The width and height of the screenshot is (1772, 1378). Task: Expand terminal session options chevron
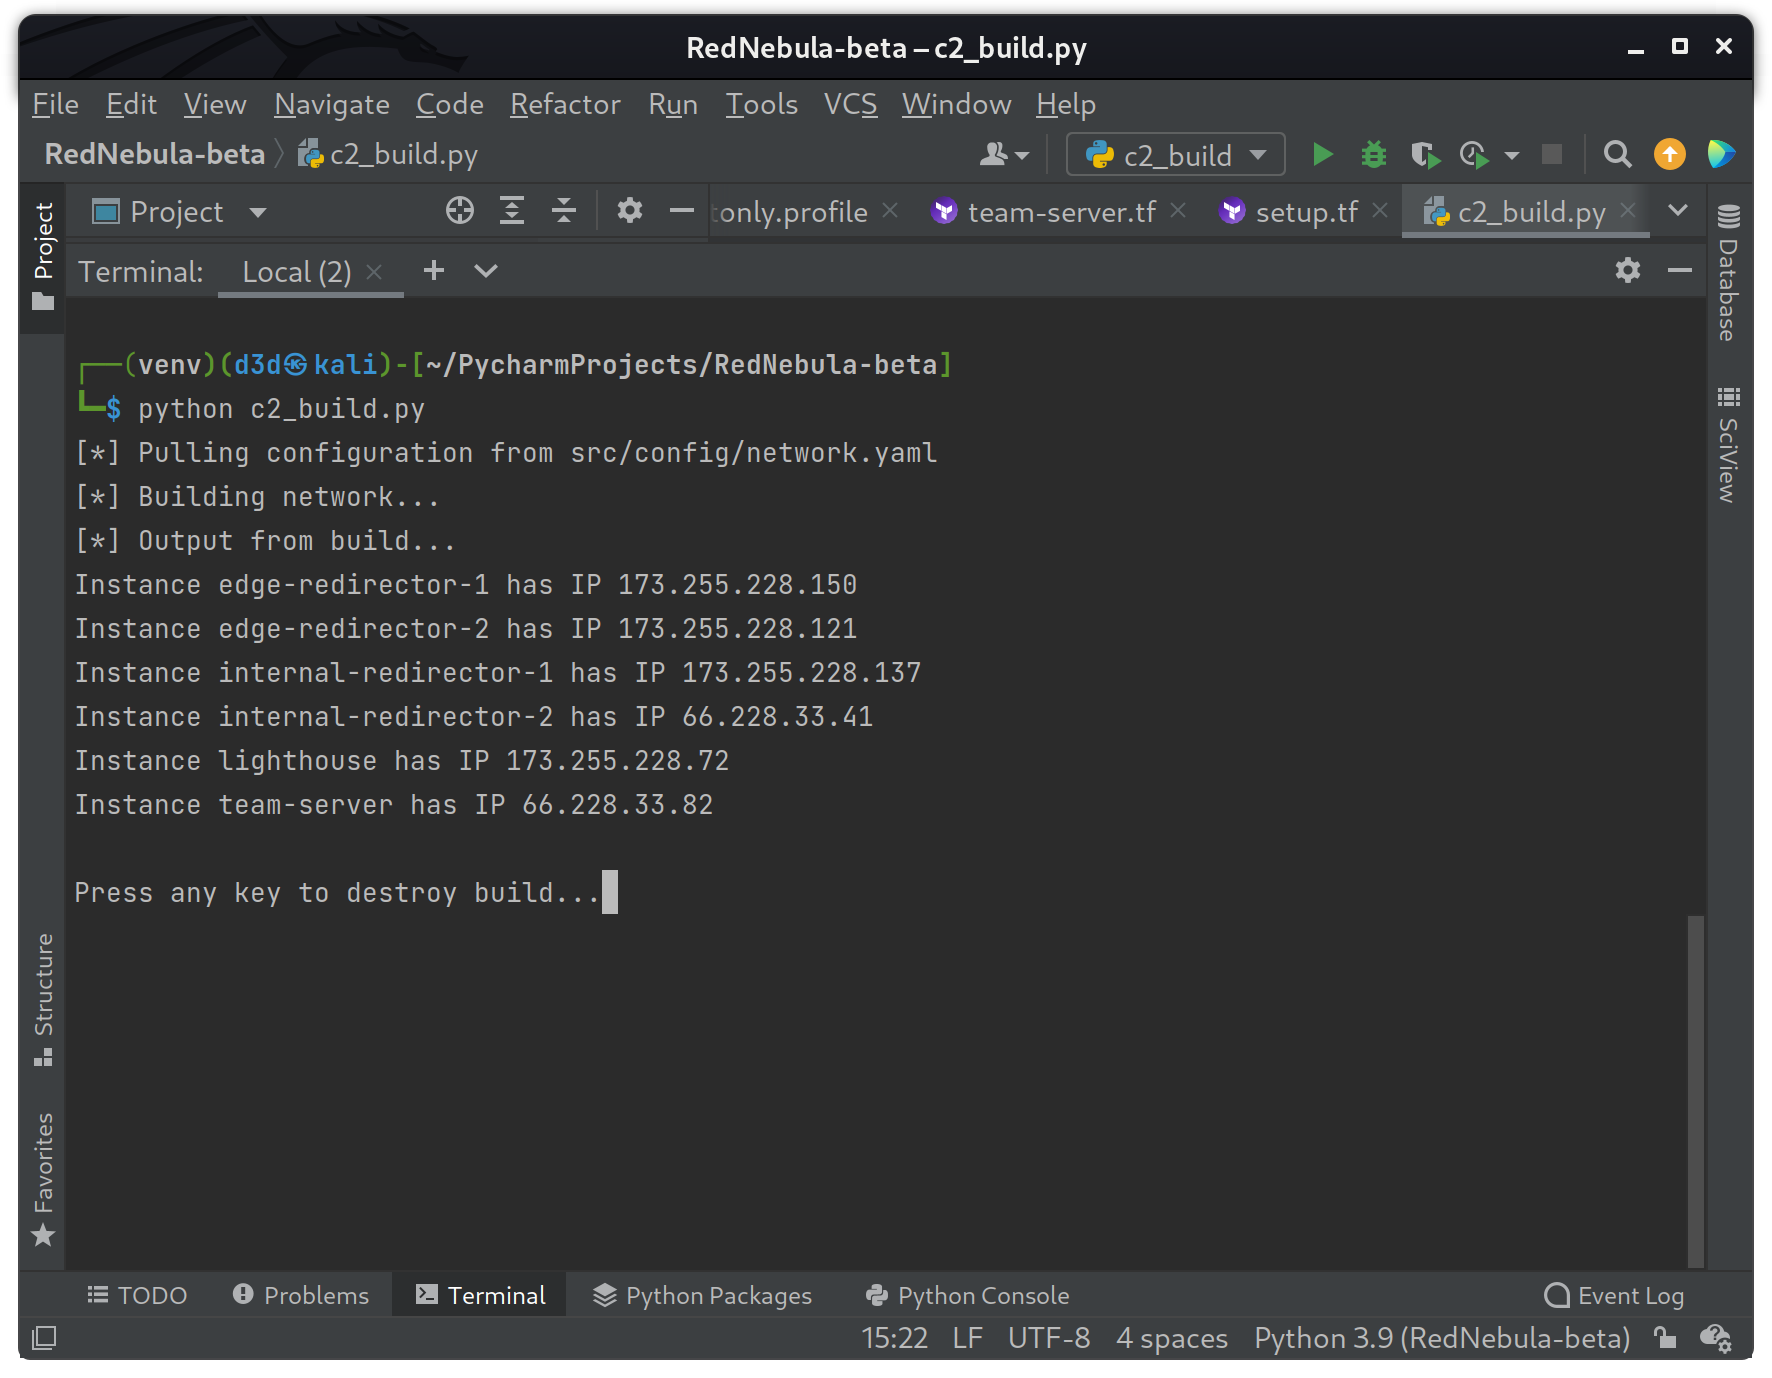(486, 270)
